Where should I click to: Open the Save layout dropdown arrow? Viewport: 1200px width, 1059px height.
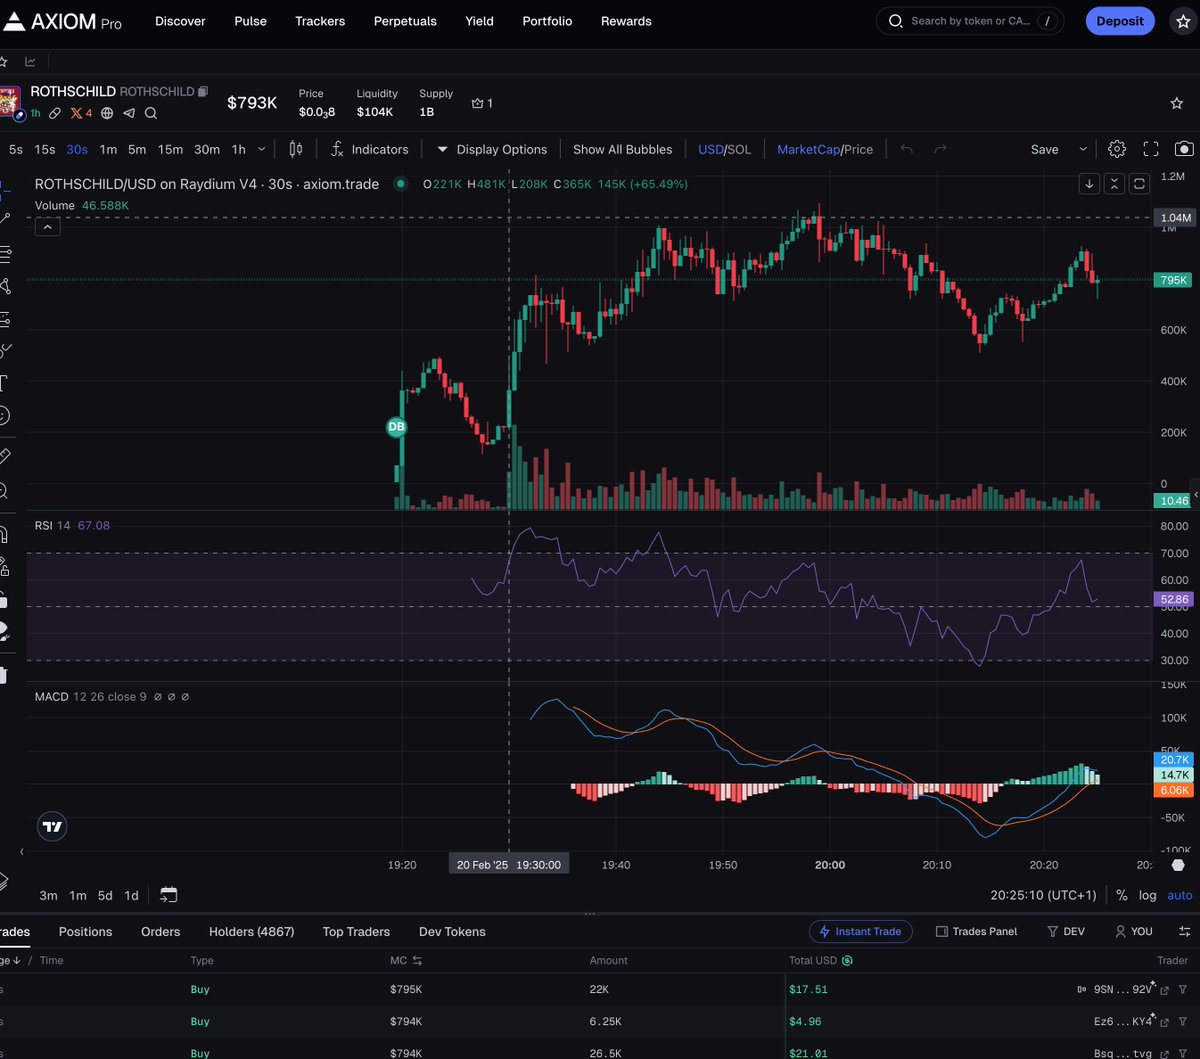point(1082,149)
